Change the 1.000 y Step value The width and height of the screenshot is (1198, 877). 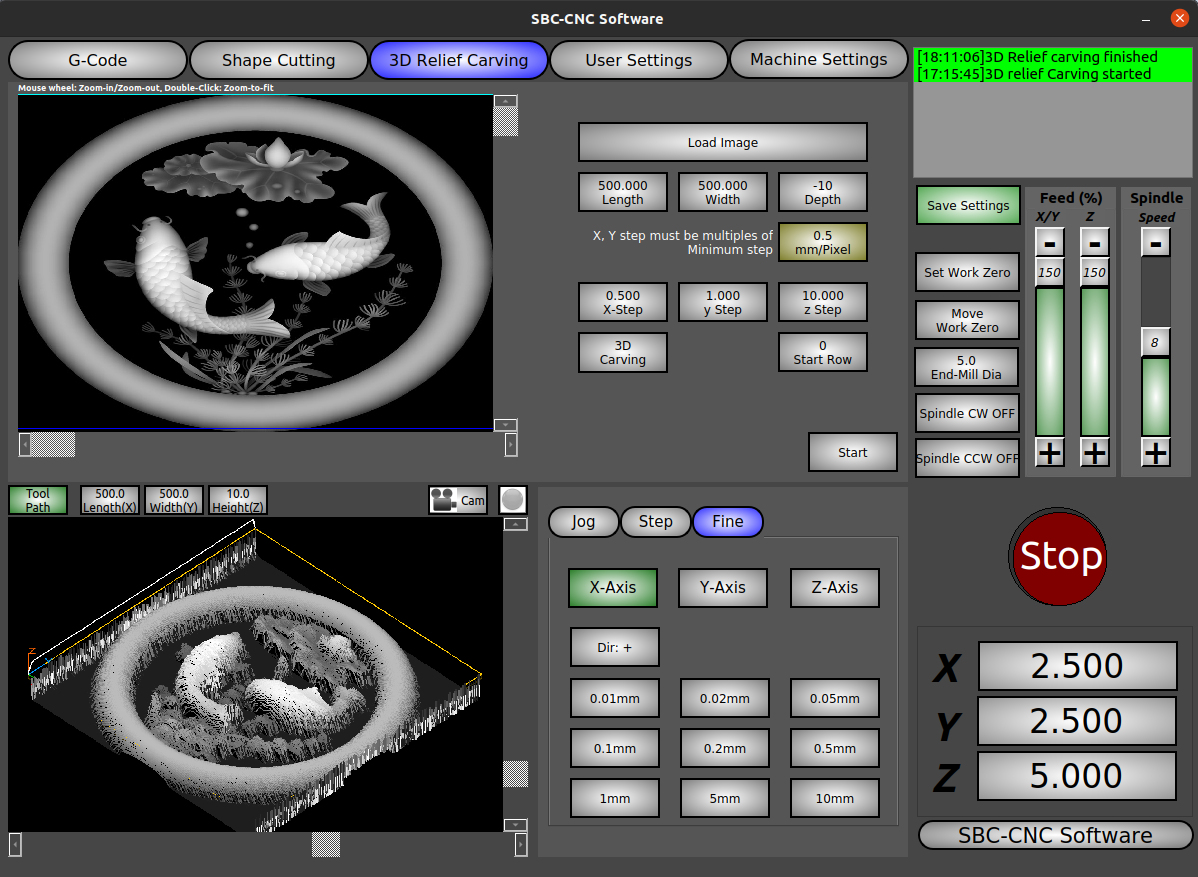[x=723, y=302]
